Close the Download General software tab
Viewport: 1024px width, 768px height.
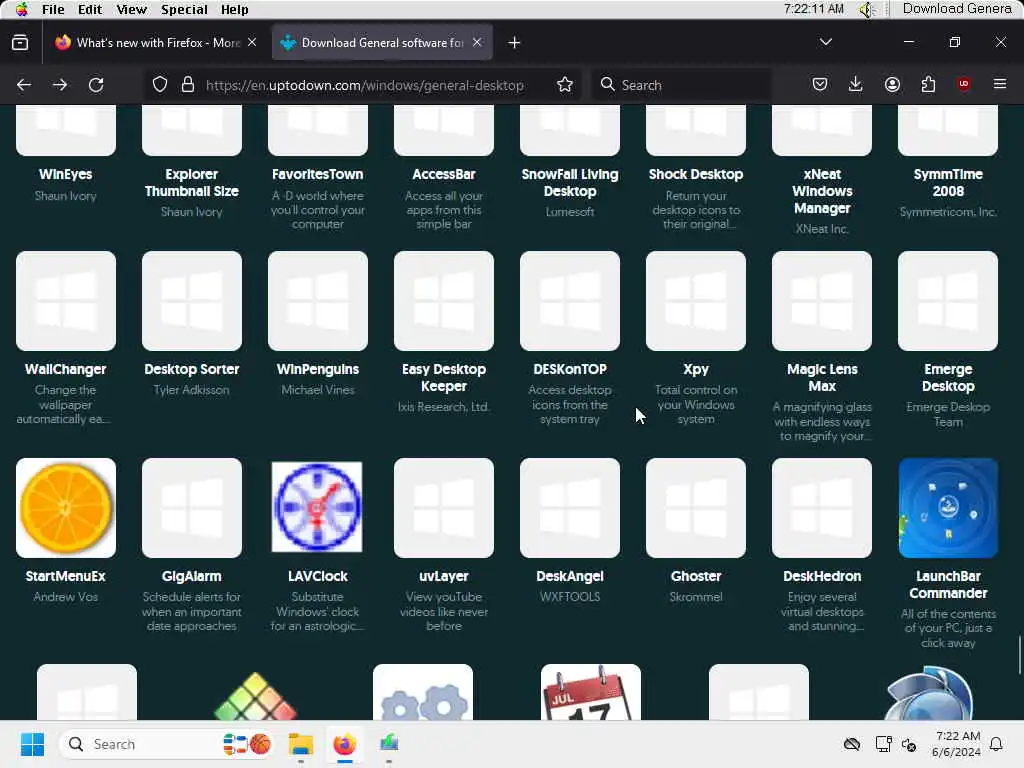pyautogui.click(x=477, y=42)
